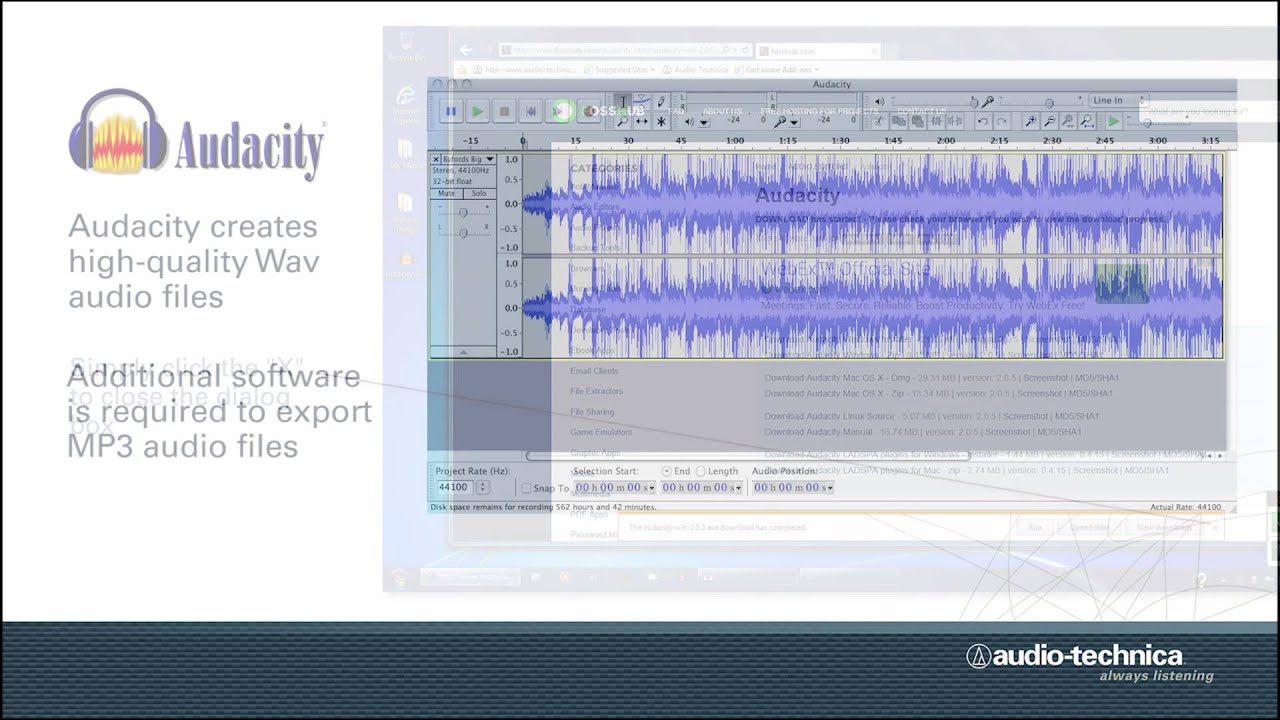Screen dimensions: 1280x720
Task: Click the Play button
Action: (478, 110)
